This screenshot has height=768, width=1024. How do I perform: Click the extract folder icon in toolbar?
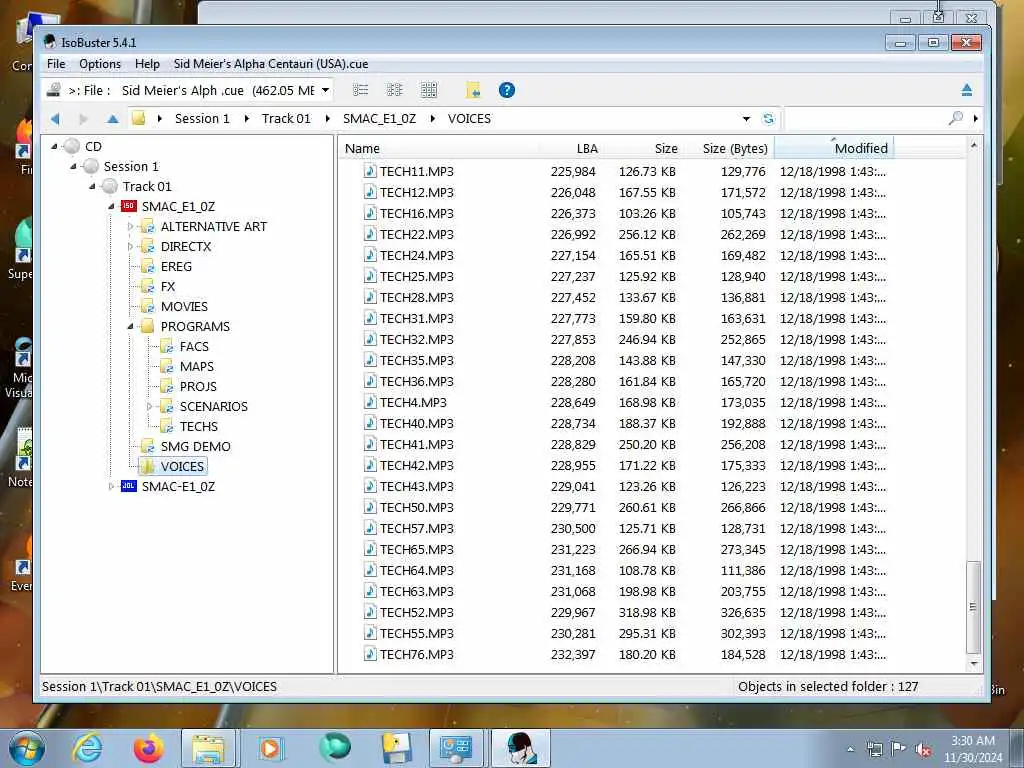click(473, 90)
